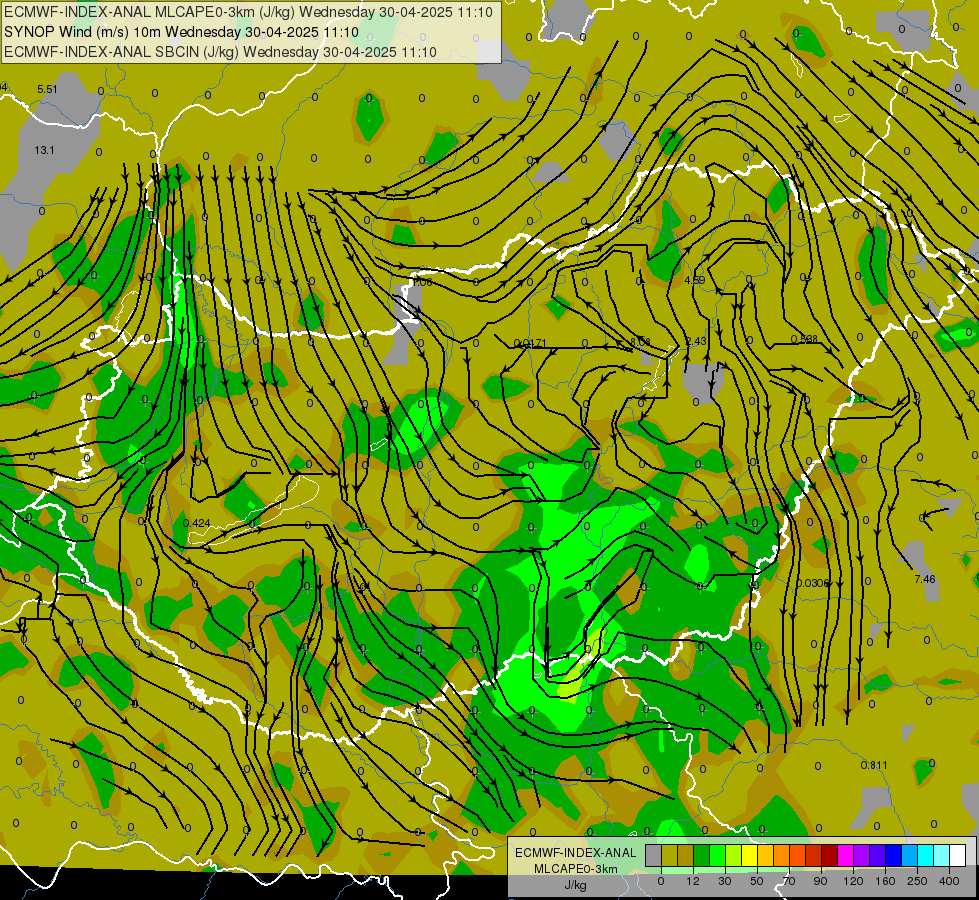Click the MLCAPE0-3km title line in header

click(x=248, y=12)
